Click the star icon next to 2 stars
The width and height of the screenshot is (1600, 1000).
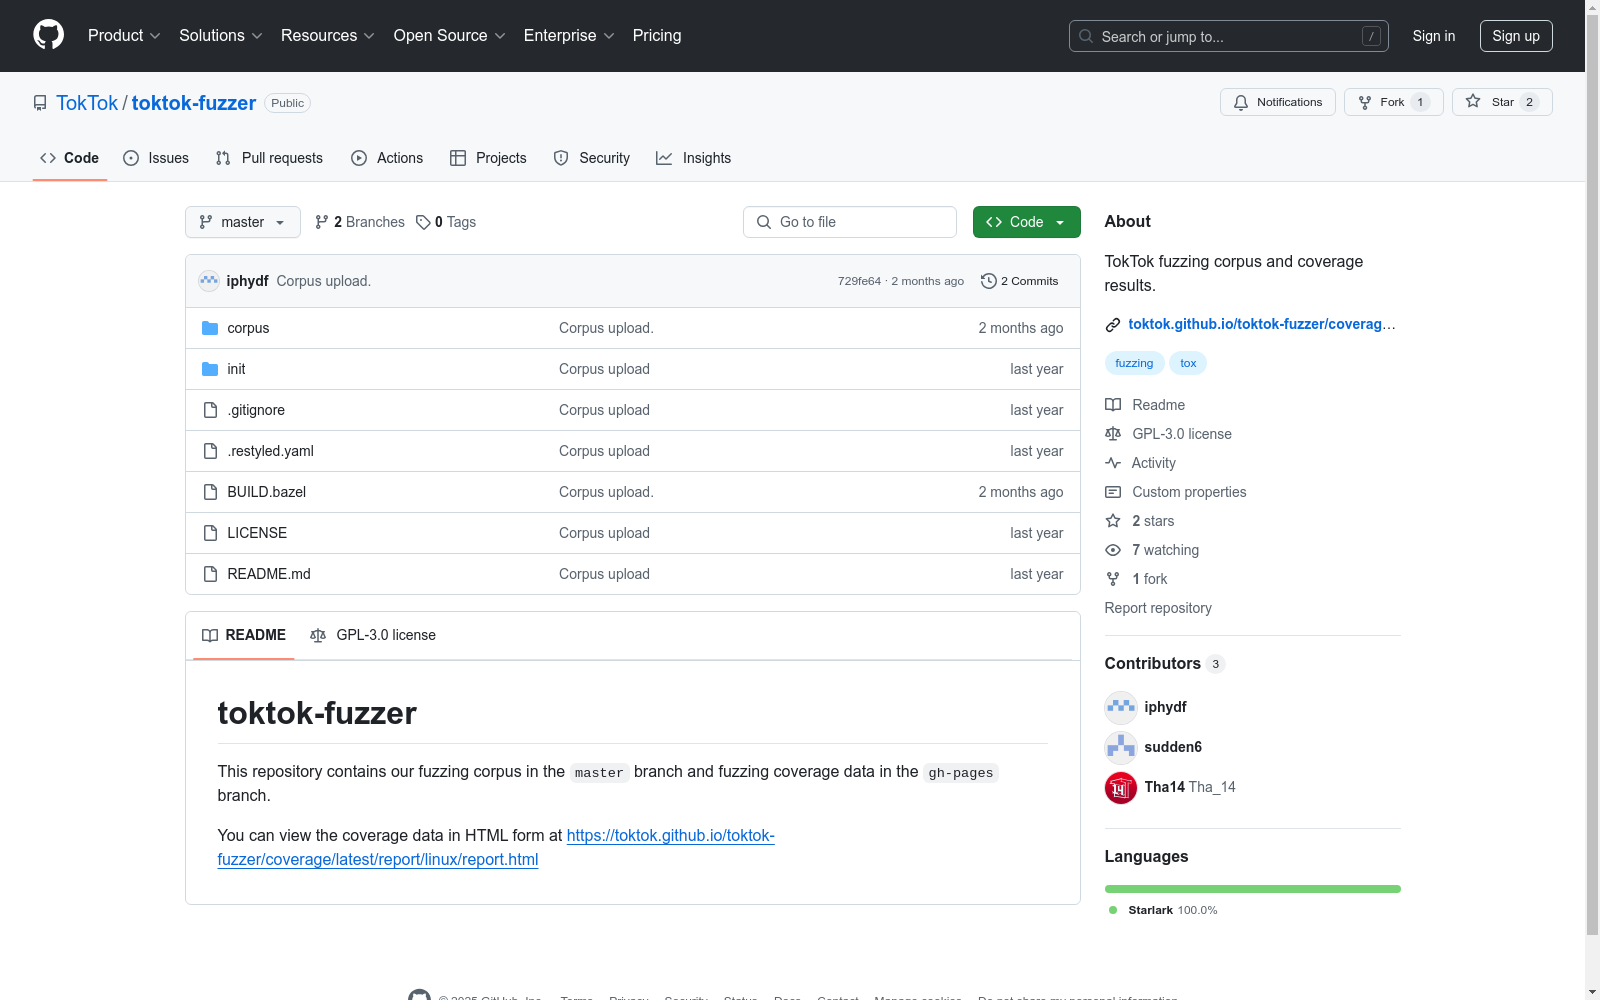[x=1113, y=521]
